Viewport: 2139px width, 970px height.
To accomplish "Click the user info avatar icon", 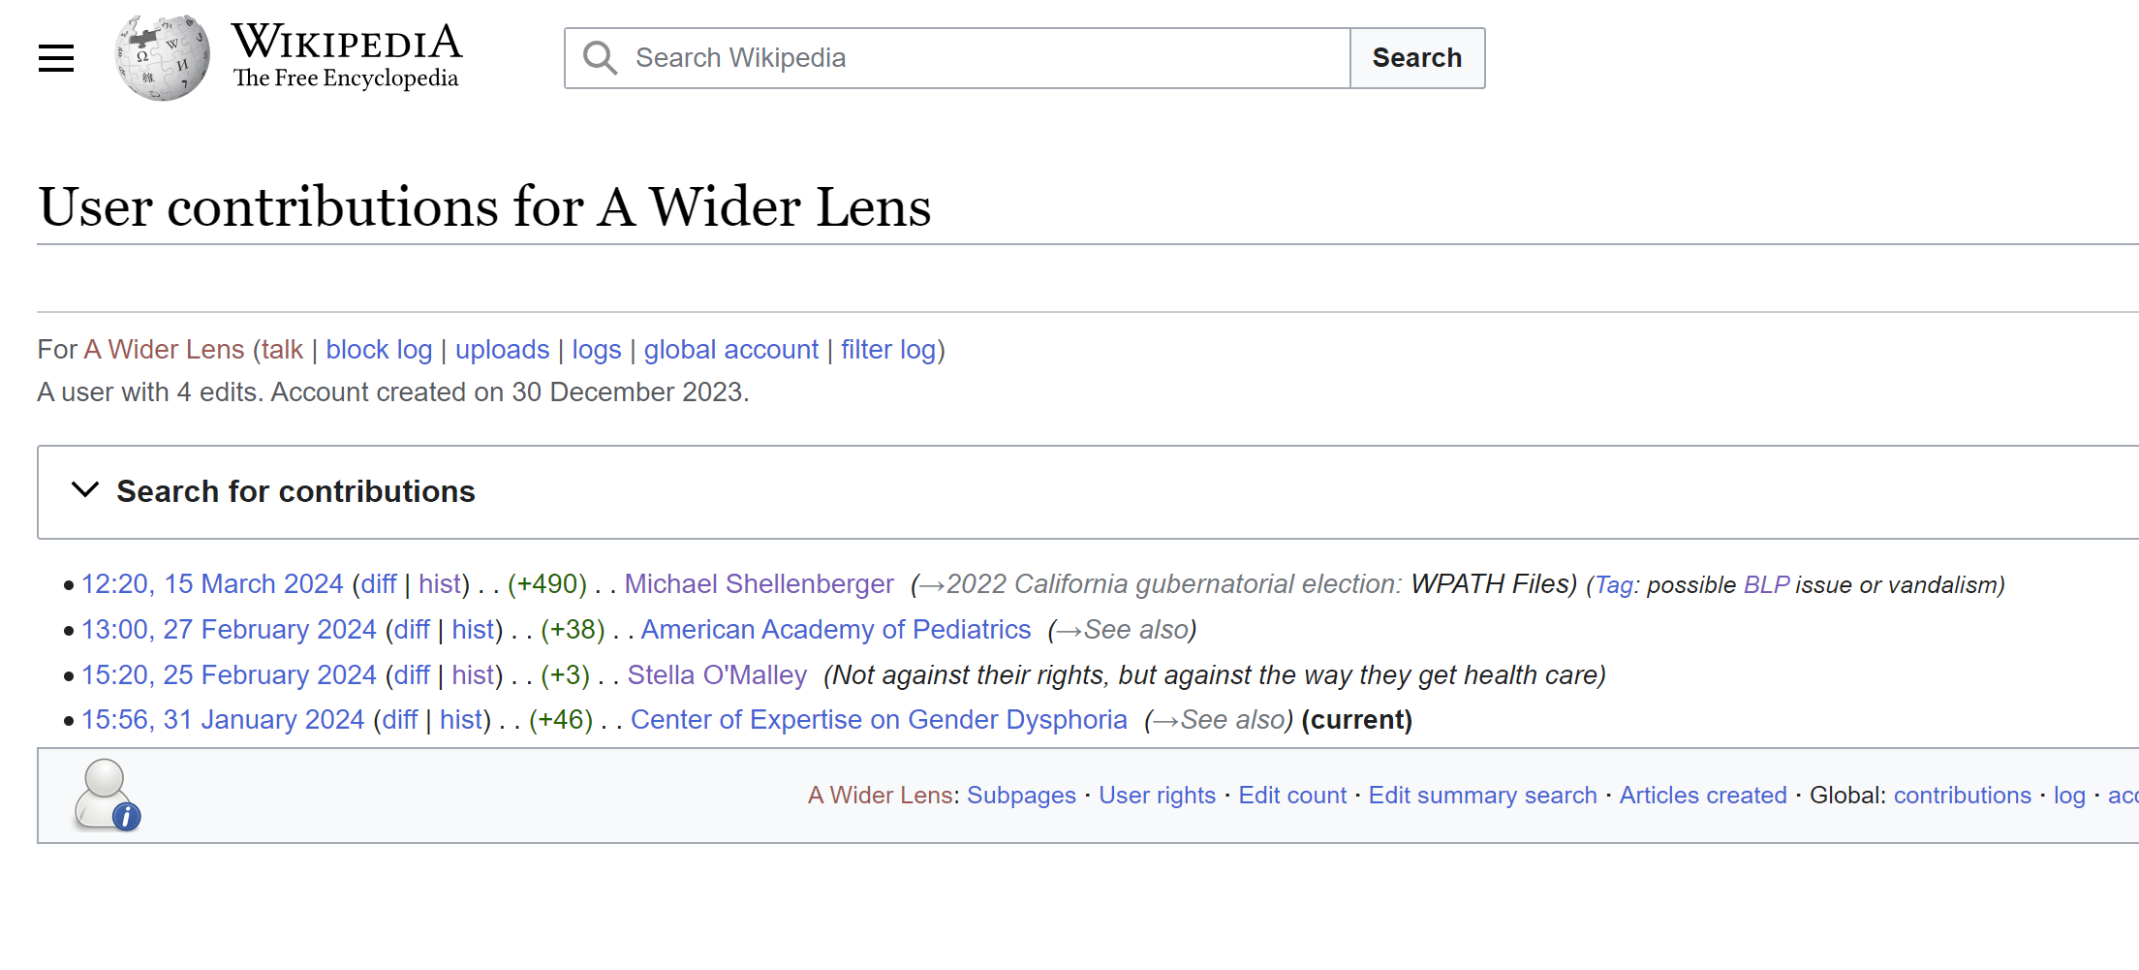I will (106, 795).
